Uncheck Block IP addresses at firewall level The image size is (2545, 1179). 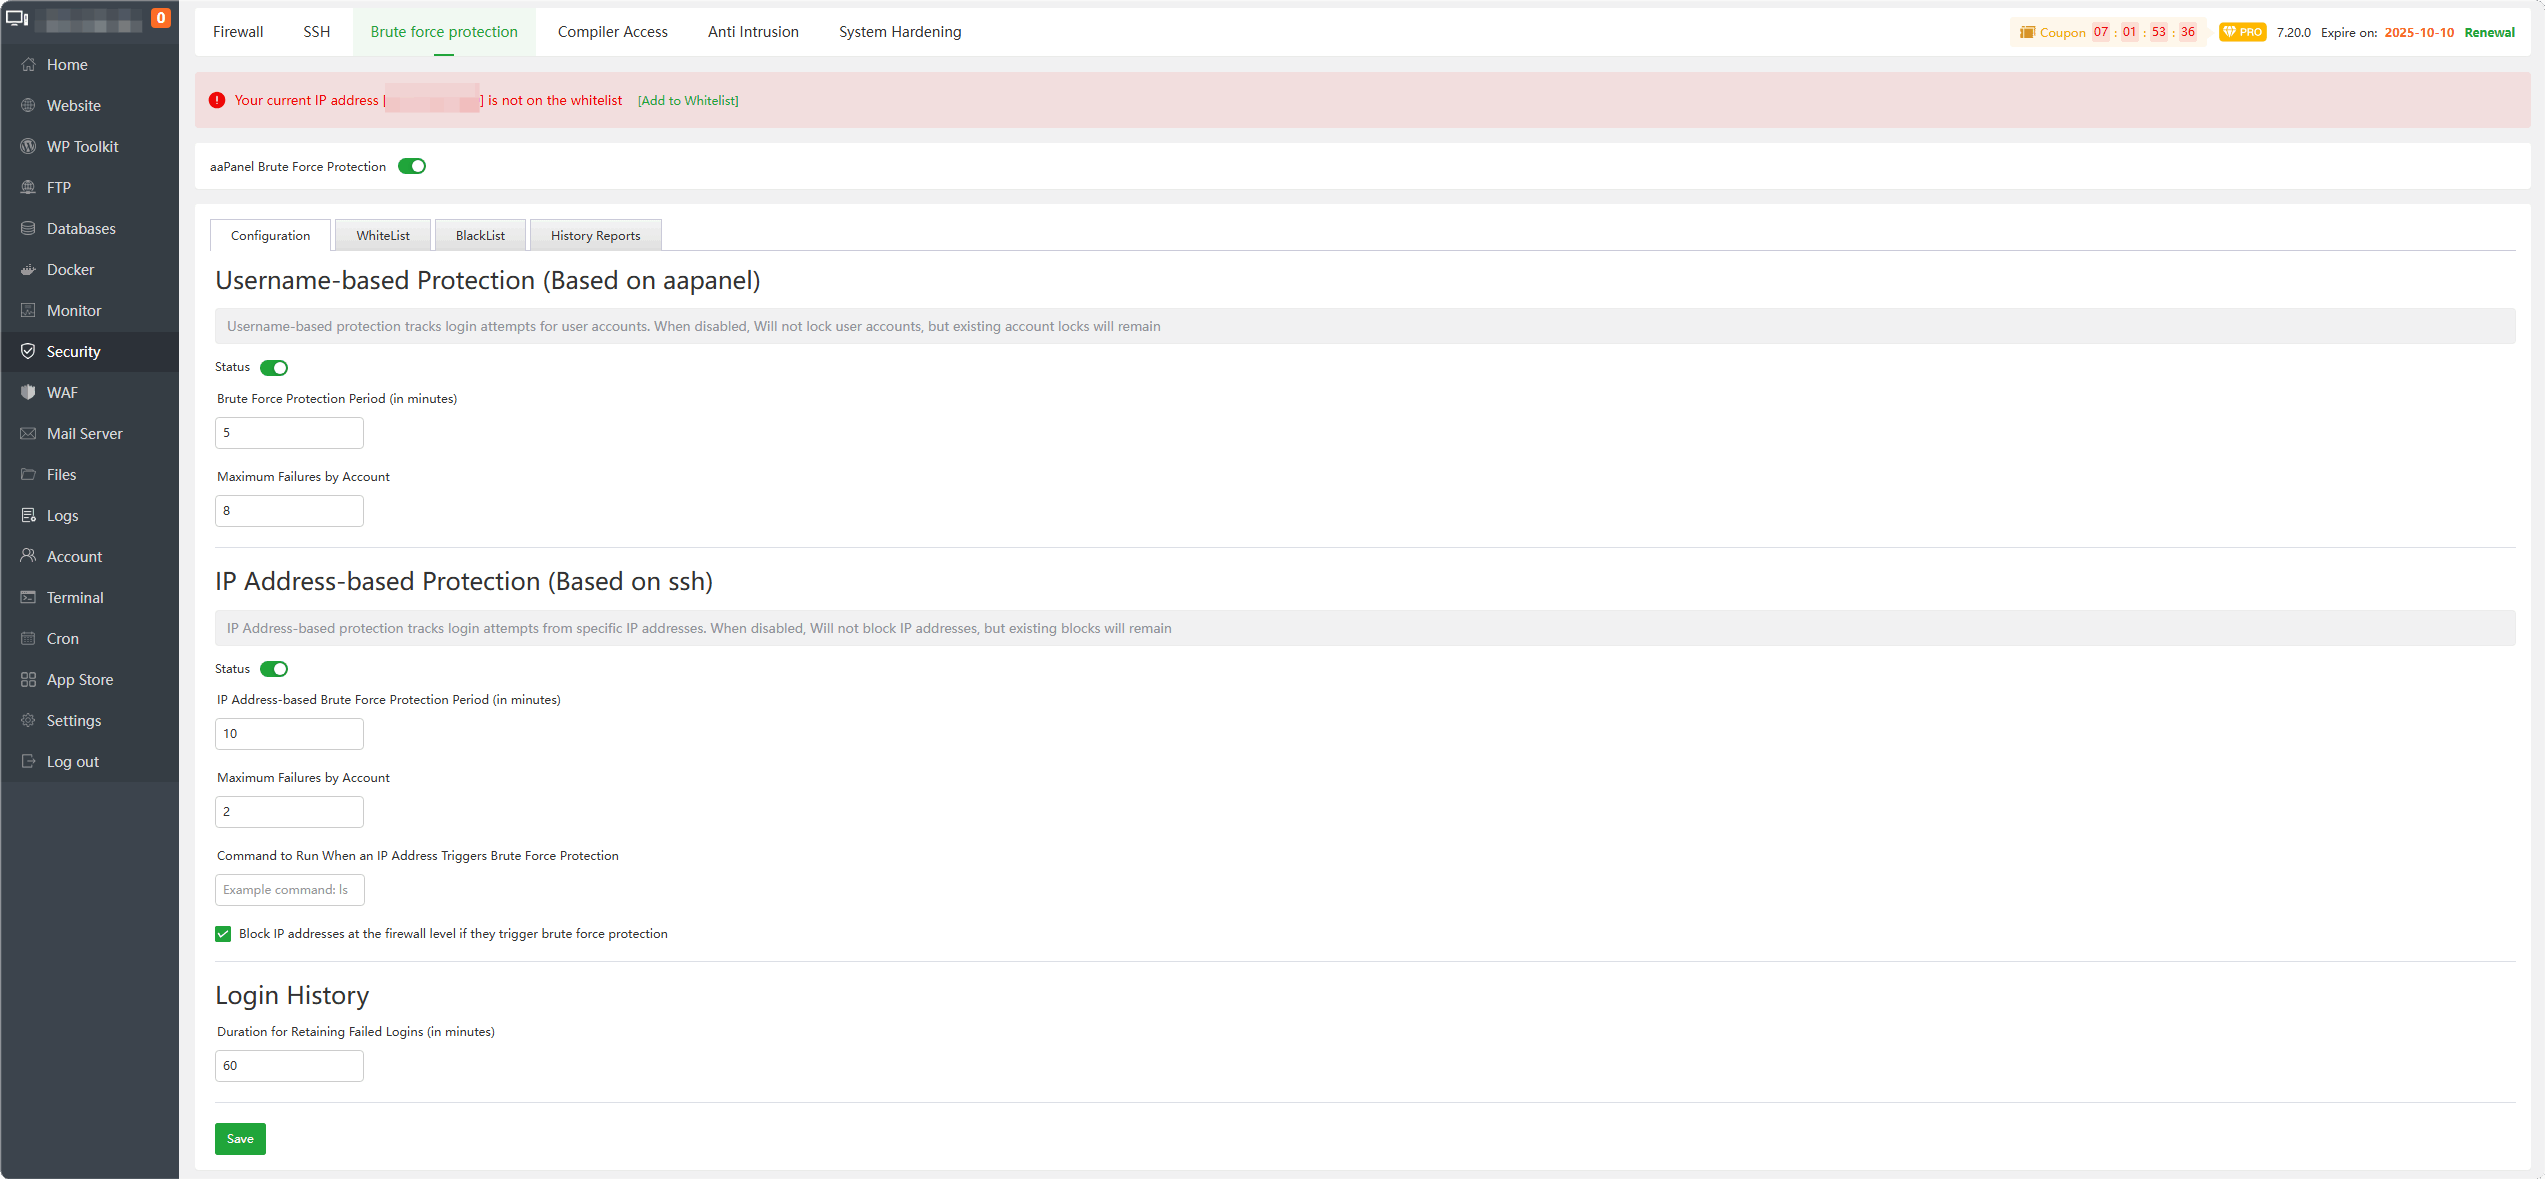(x=223, y=934)
